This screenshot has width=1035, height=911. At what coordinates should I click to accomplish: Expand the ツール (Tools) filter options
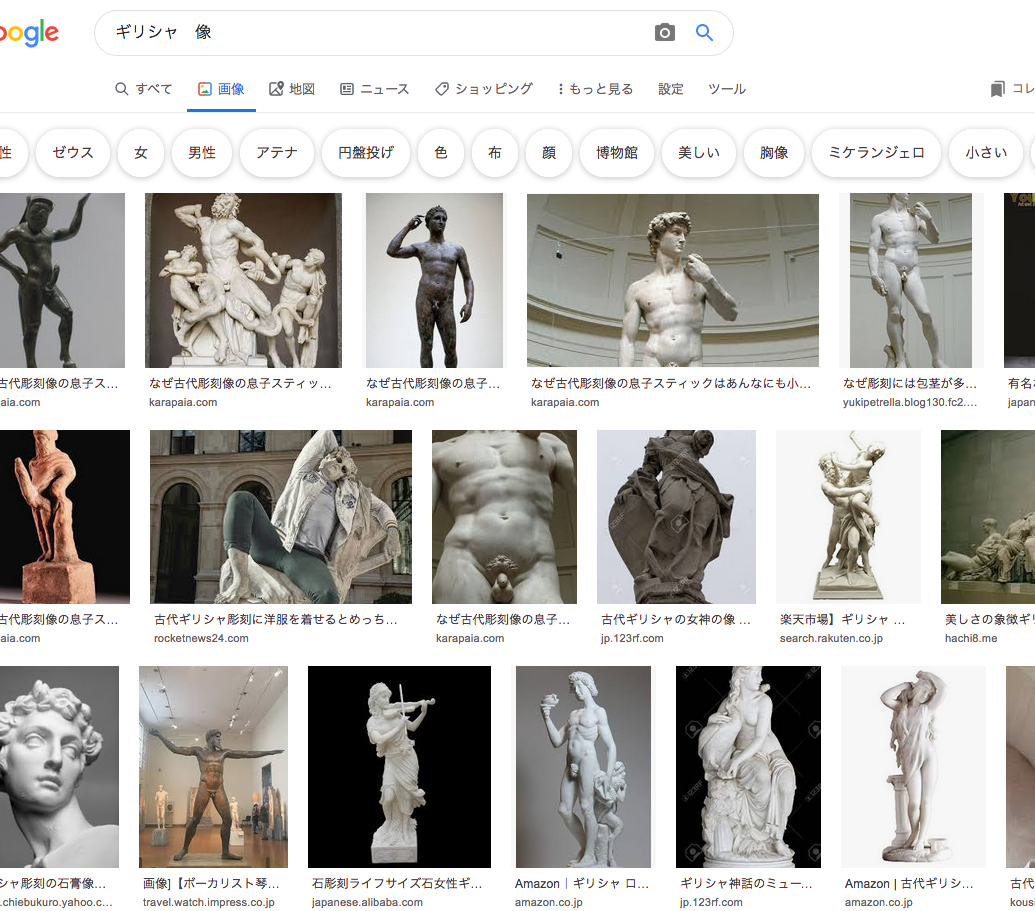[727, 89]
